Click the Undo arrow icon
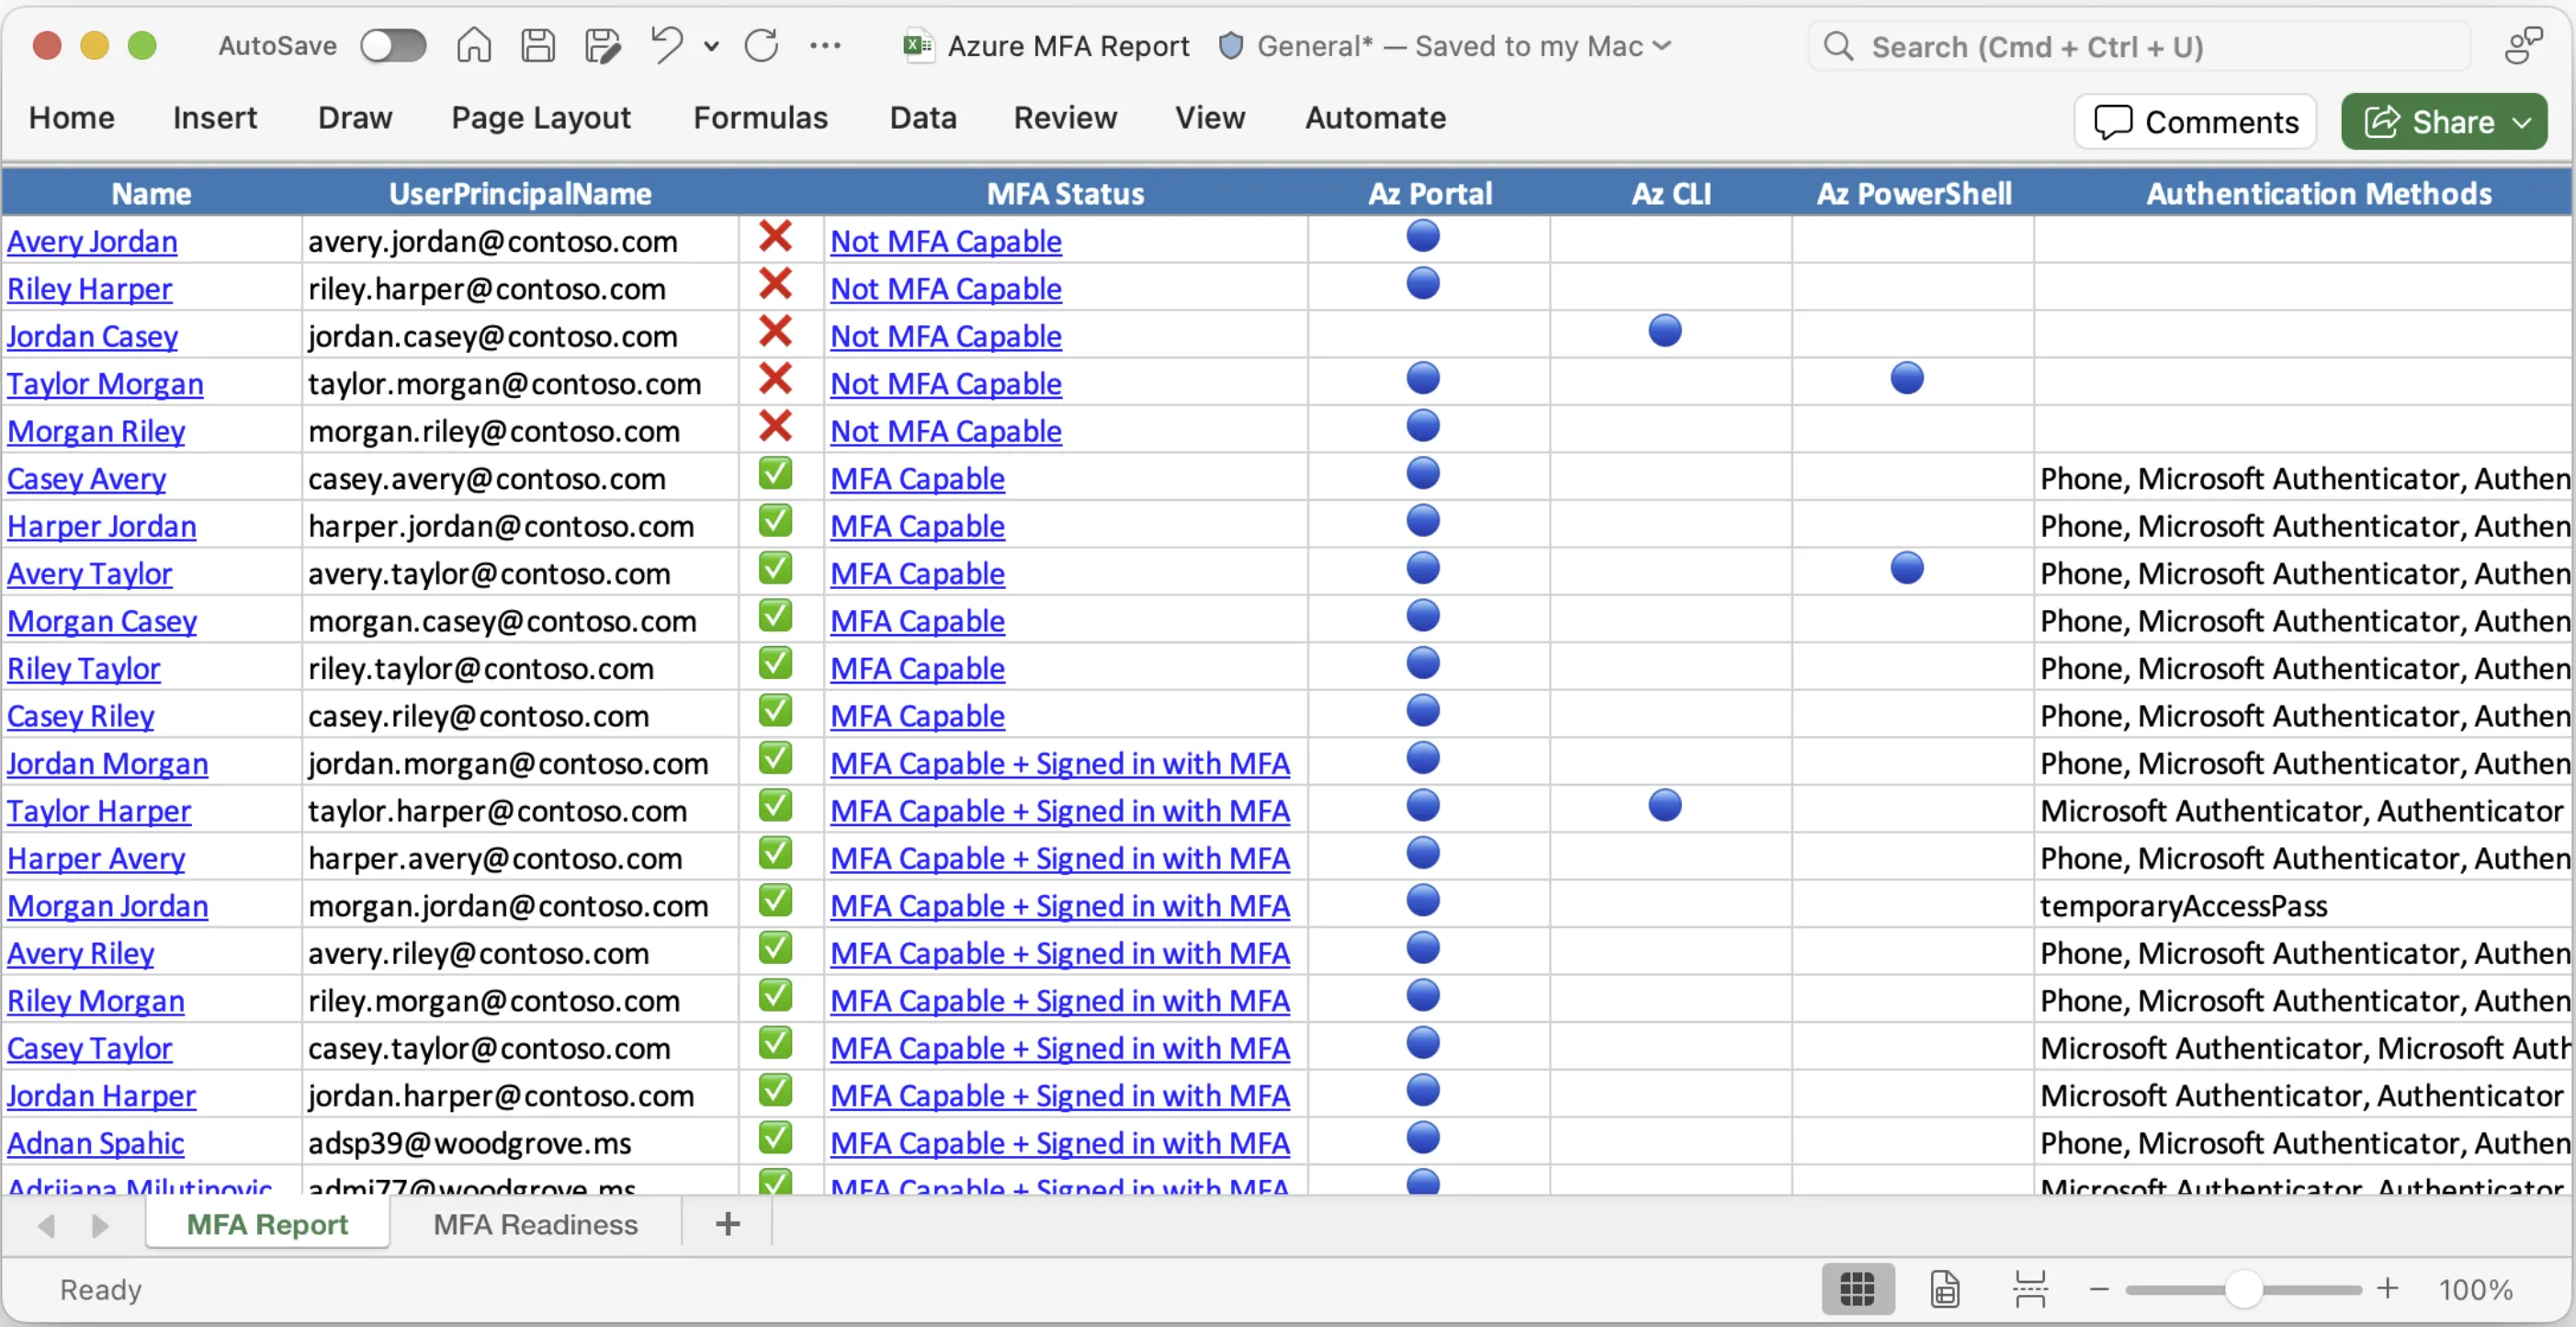 [x=667, y=45]
